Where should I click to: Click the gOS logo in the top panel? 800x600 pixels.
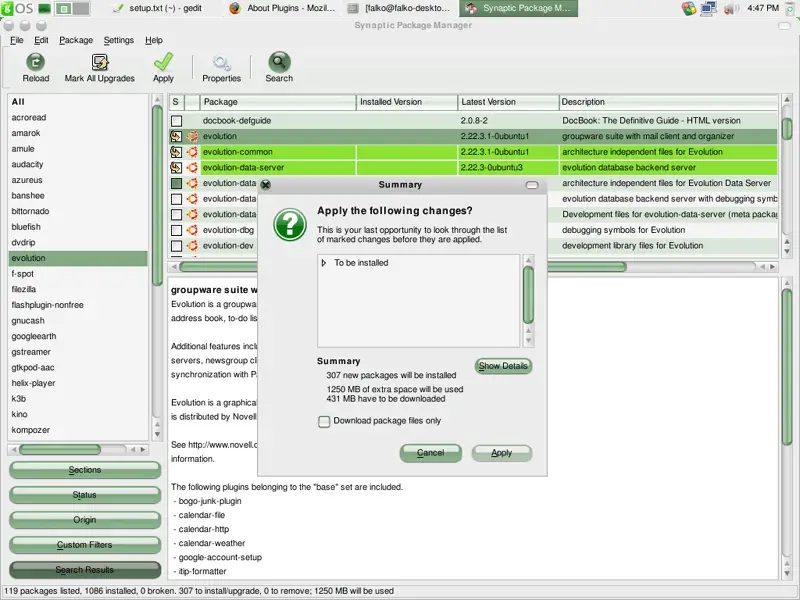coord(17,8)
